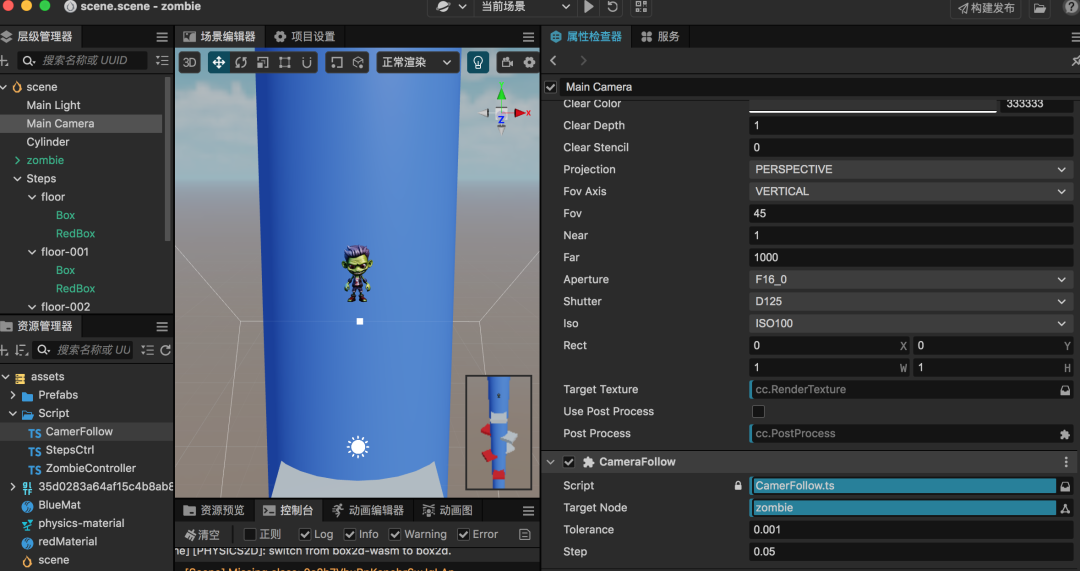Open the project folder icon in top bar
Screen dimensions: 1080x571
[x=1039, y=8]
